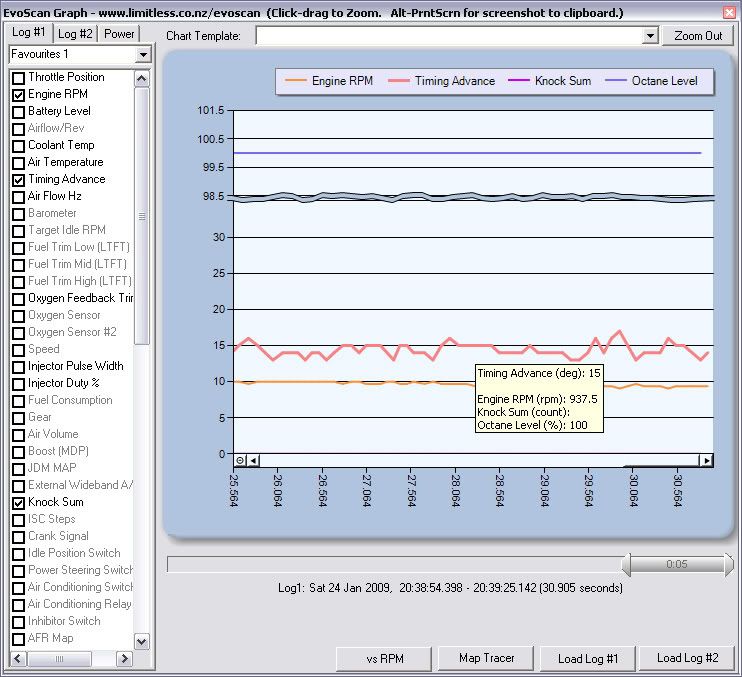
Task: Click Load Log #1 button
Action: (x=587, y=659)
